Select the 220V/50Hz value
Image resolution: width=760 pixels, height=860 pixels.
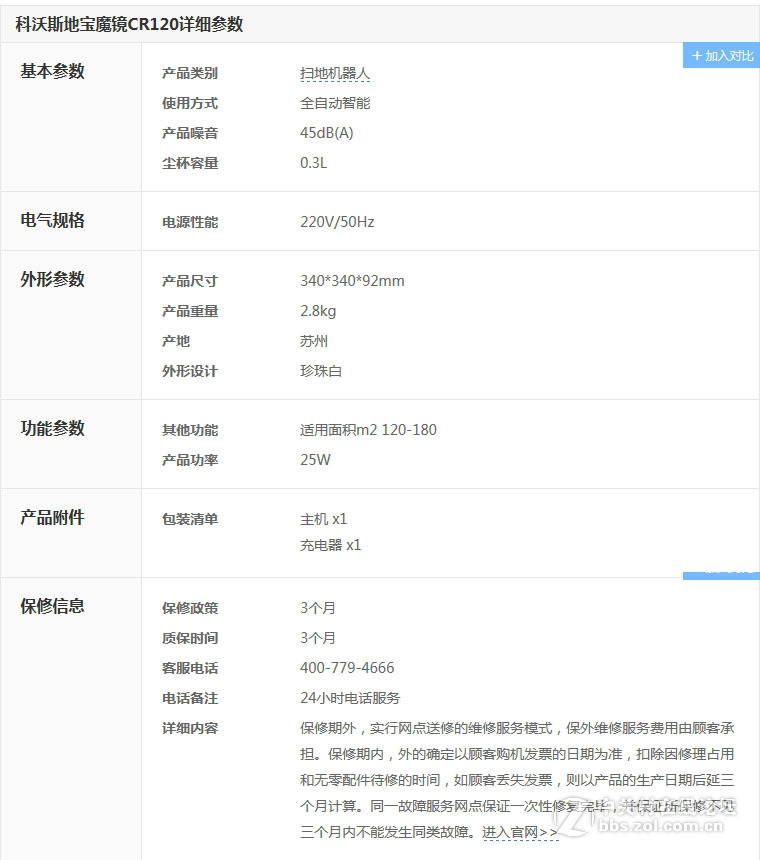point(337,222)
